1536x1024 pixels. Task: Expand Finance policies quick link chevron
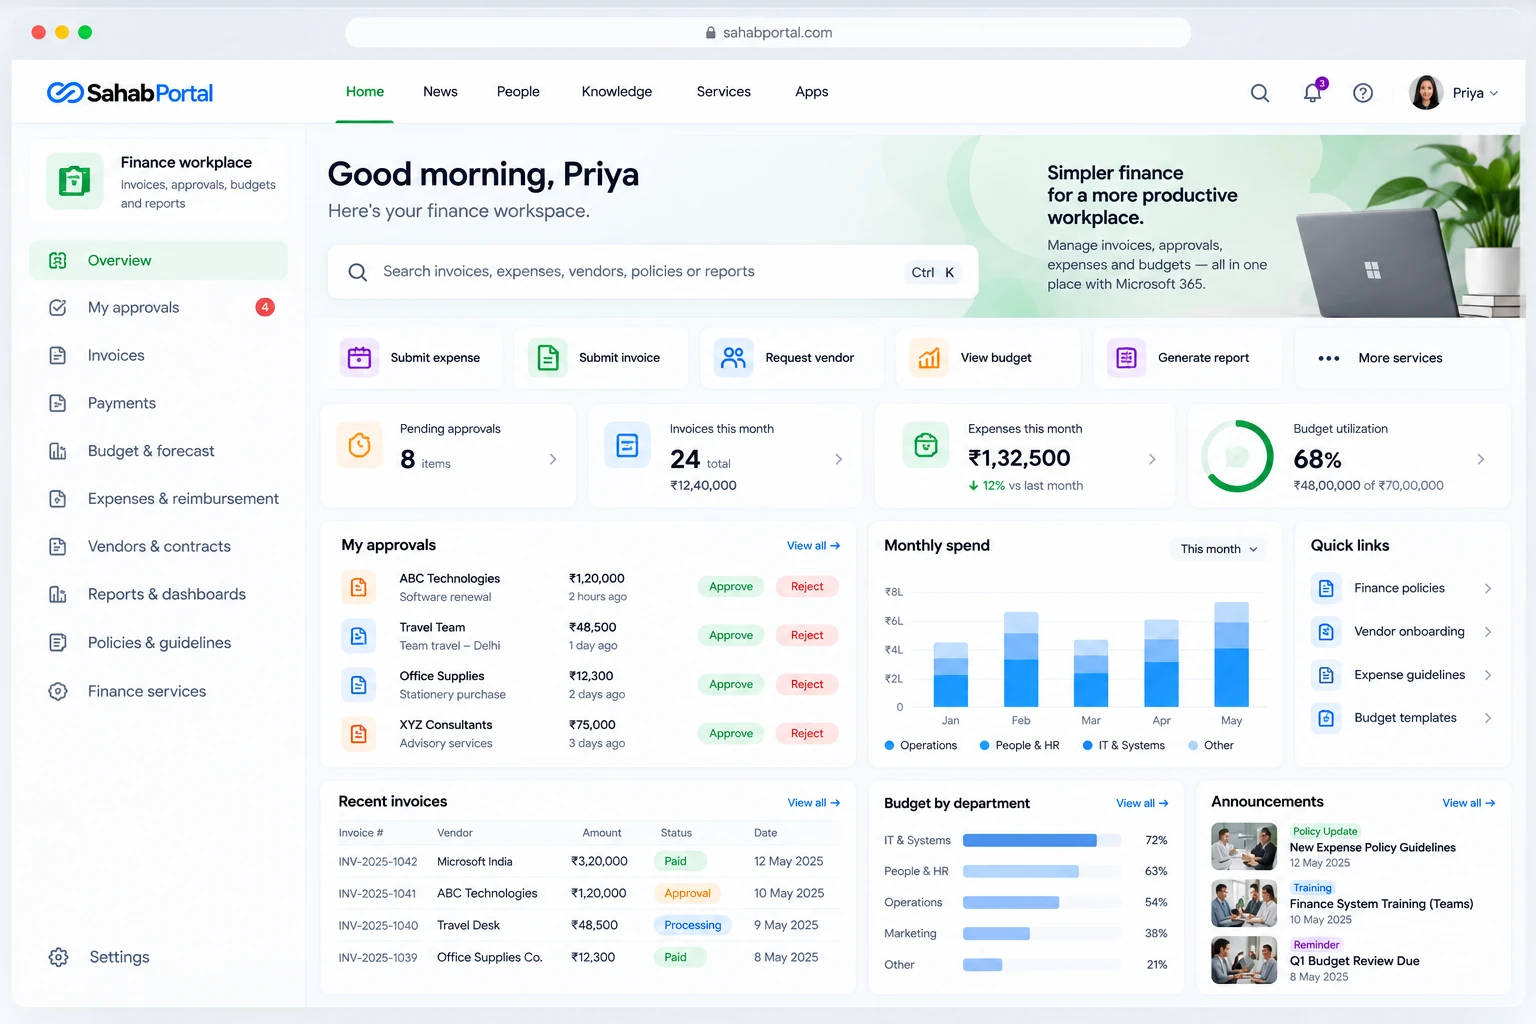(x=1488, y=588)
